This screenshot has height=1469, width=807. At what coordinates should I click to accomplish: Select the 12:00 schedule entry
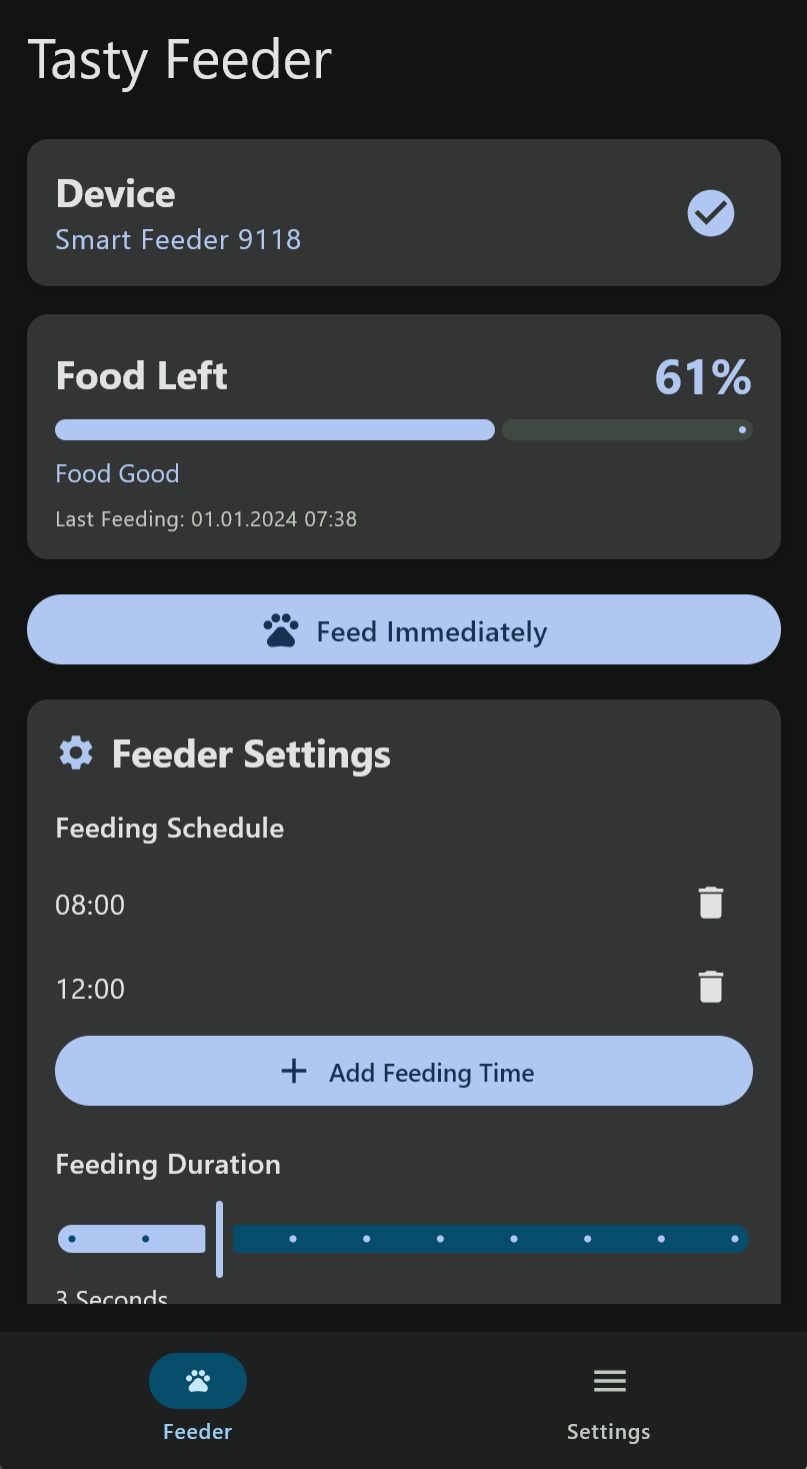(x=90, y=989)
